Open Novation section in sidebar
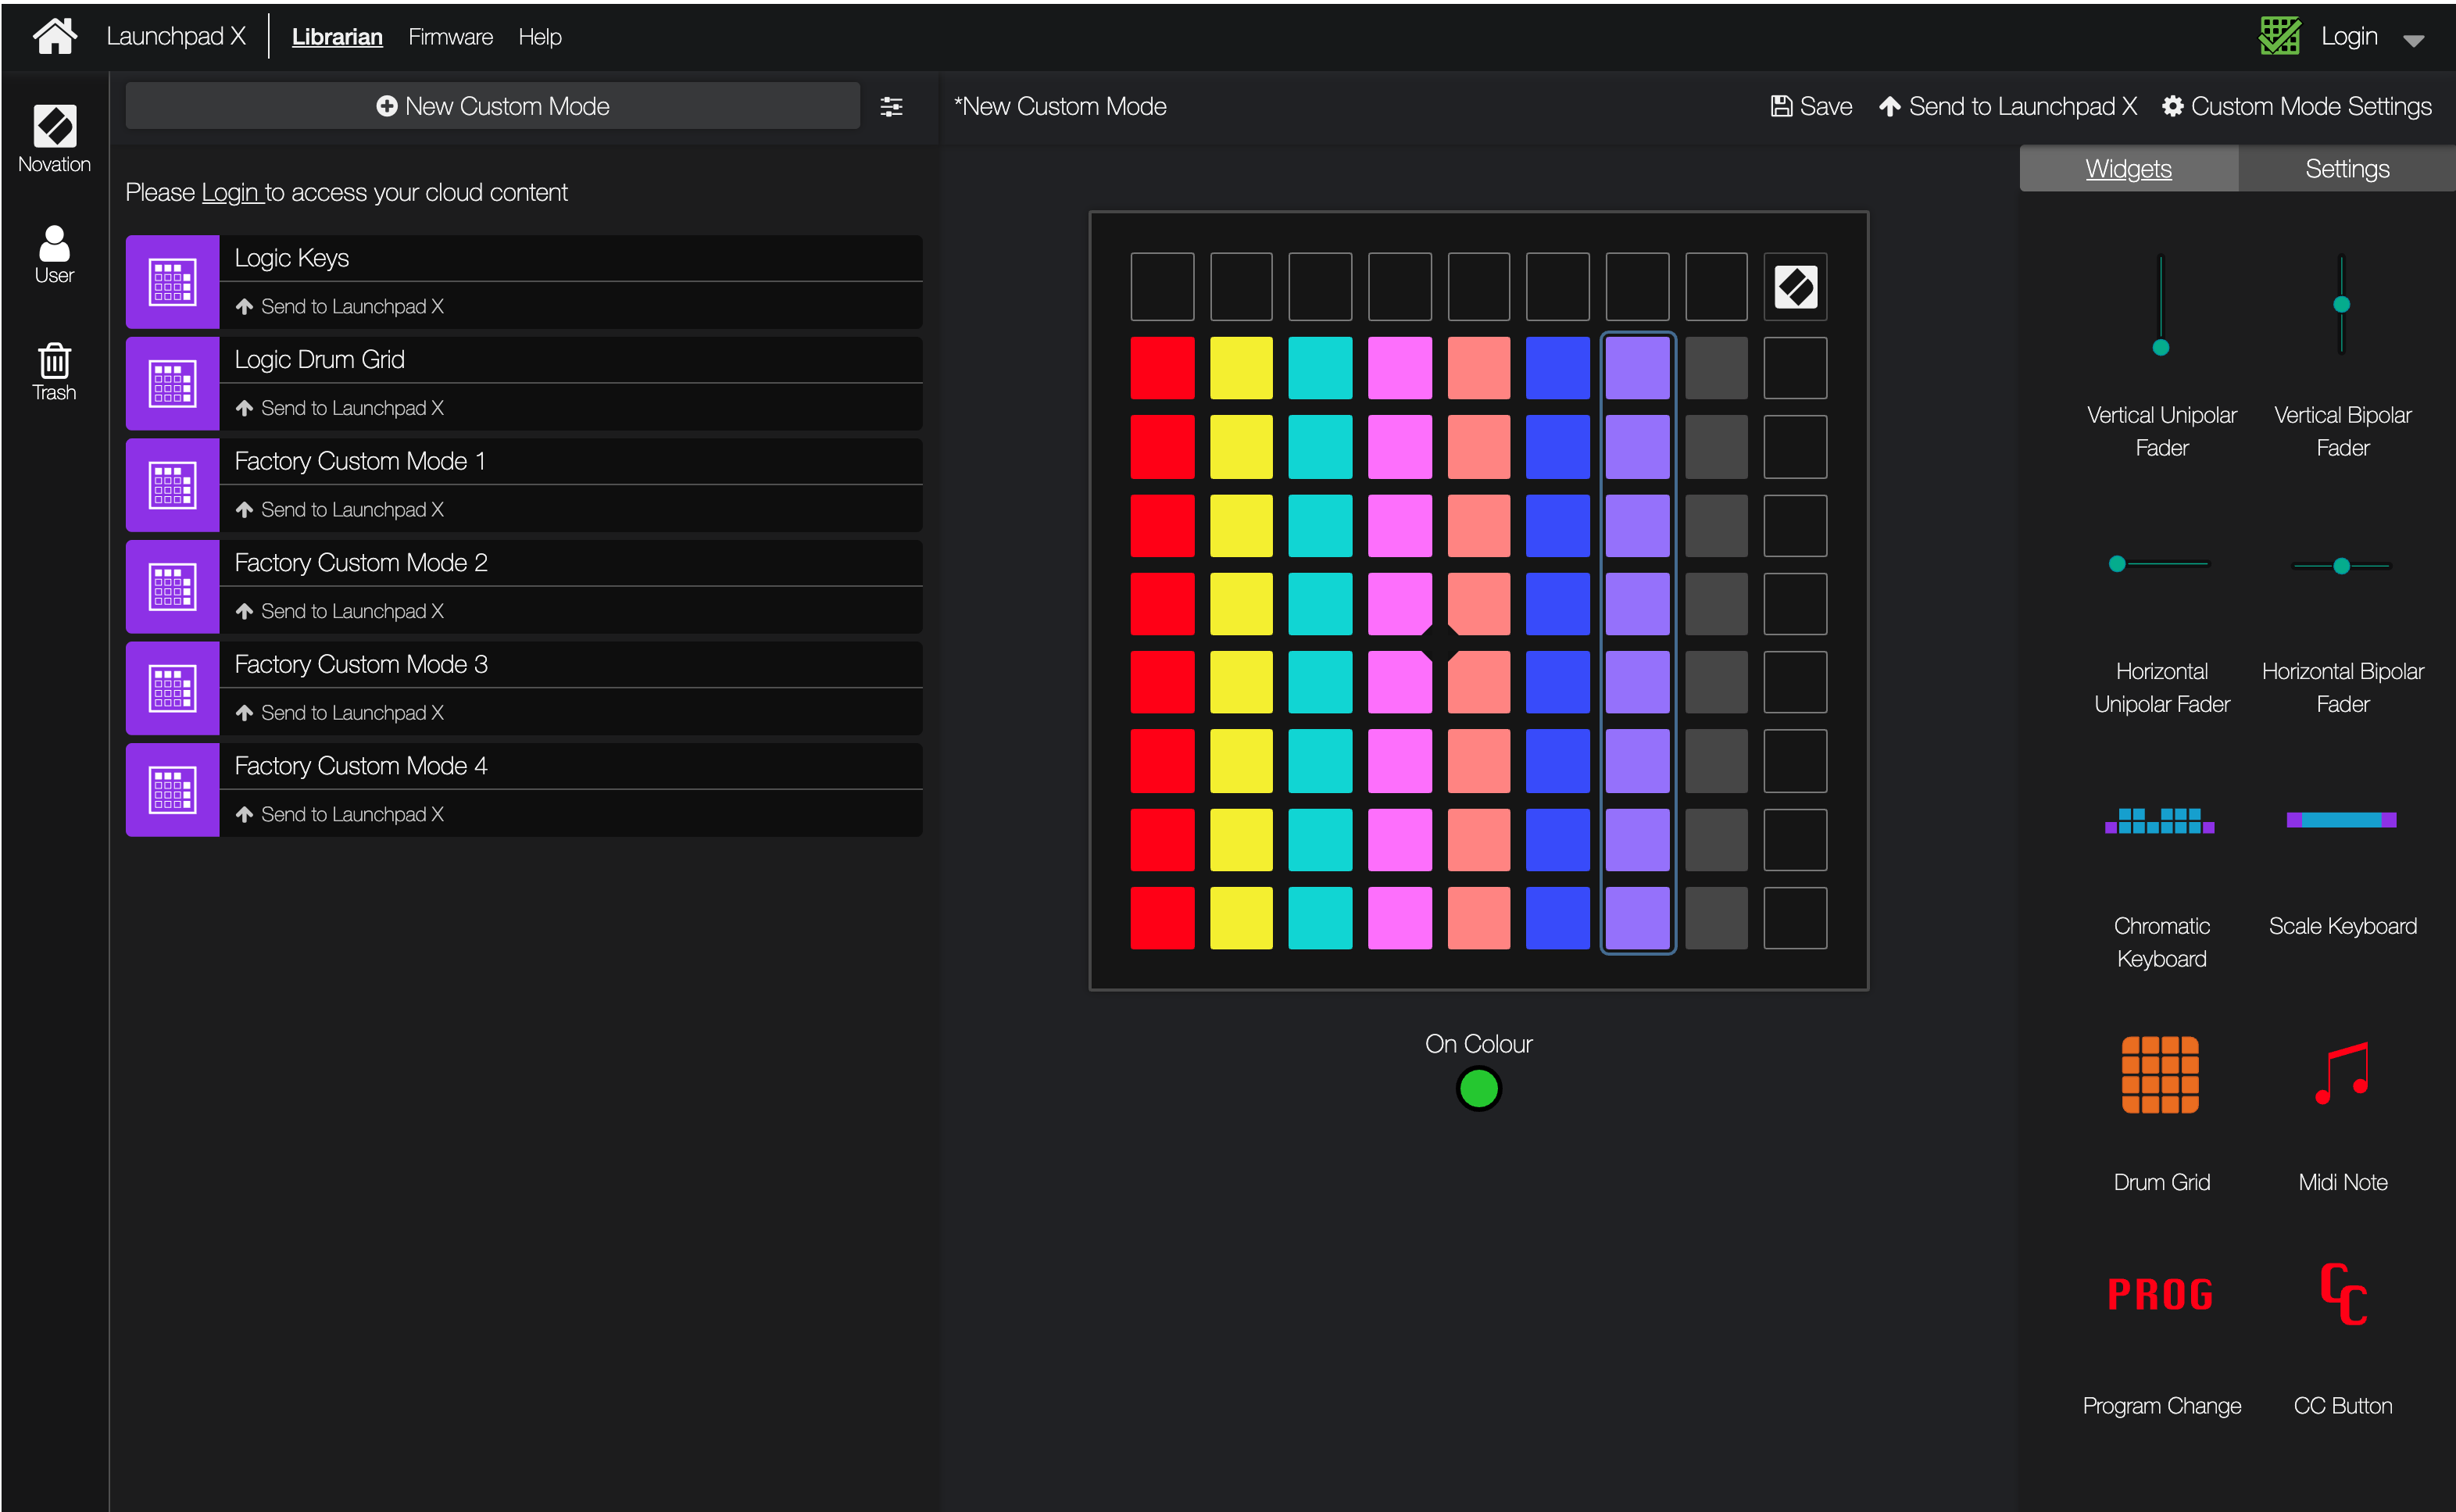The height and width of the screenshot is (1512, 2456). (54, 139)
